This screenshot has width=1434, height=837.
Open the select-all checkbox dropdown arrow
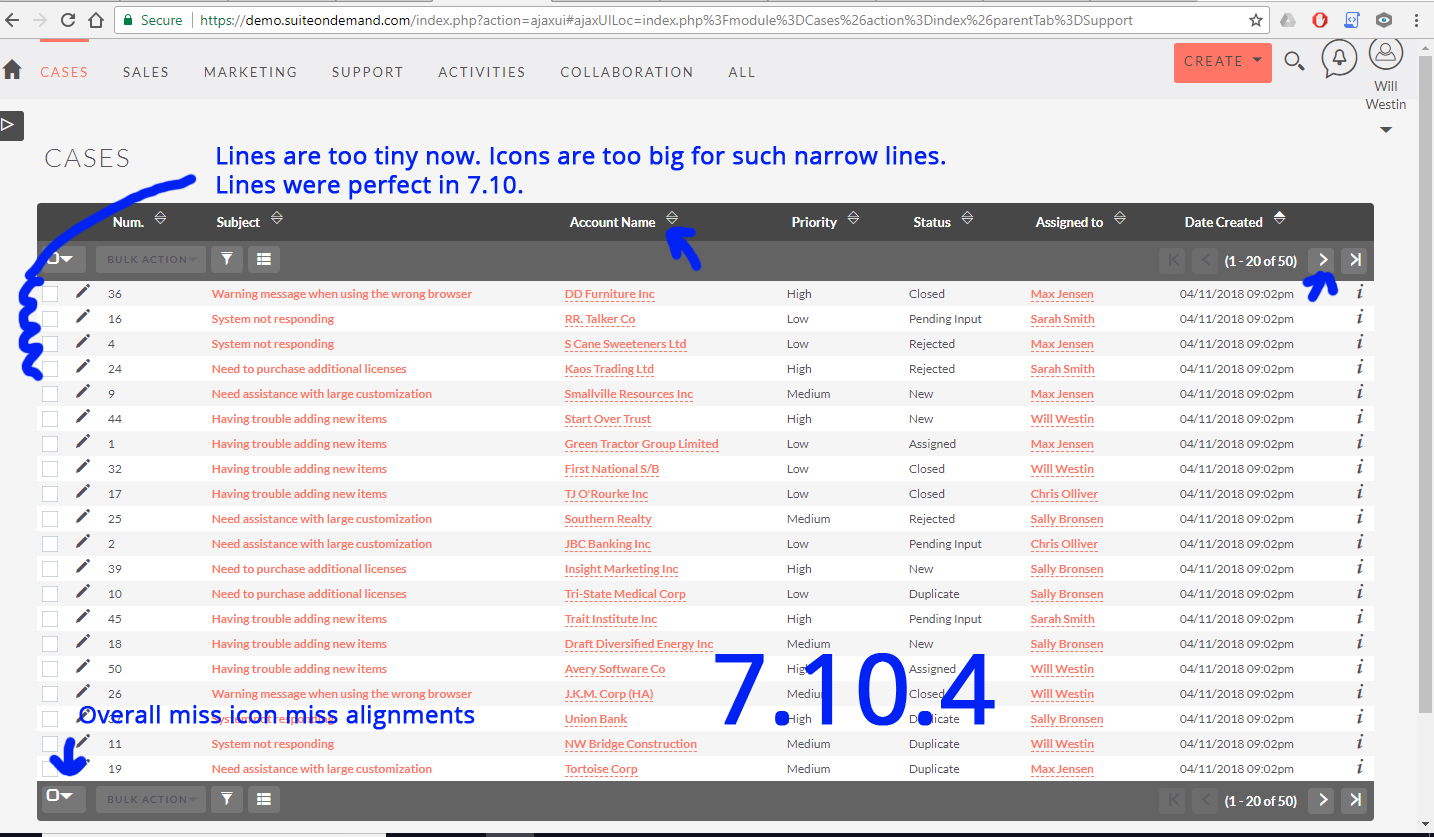pos(63,259)
